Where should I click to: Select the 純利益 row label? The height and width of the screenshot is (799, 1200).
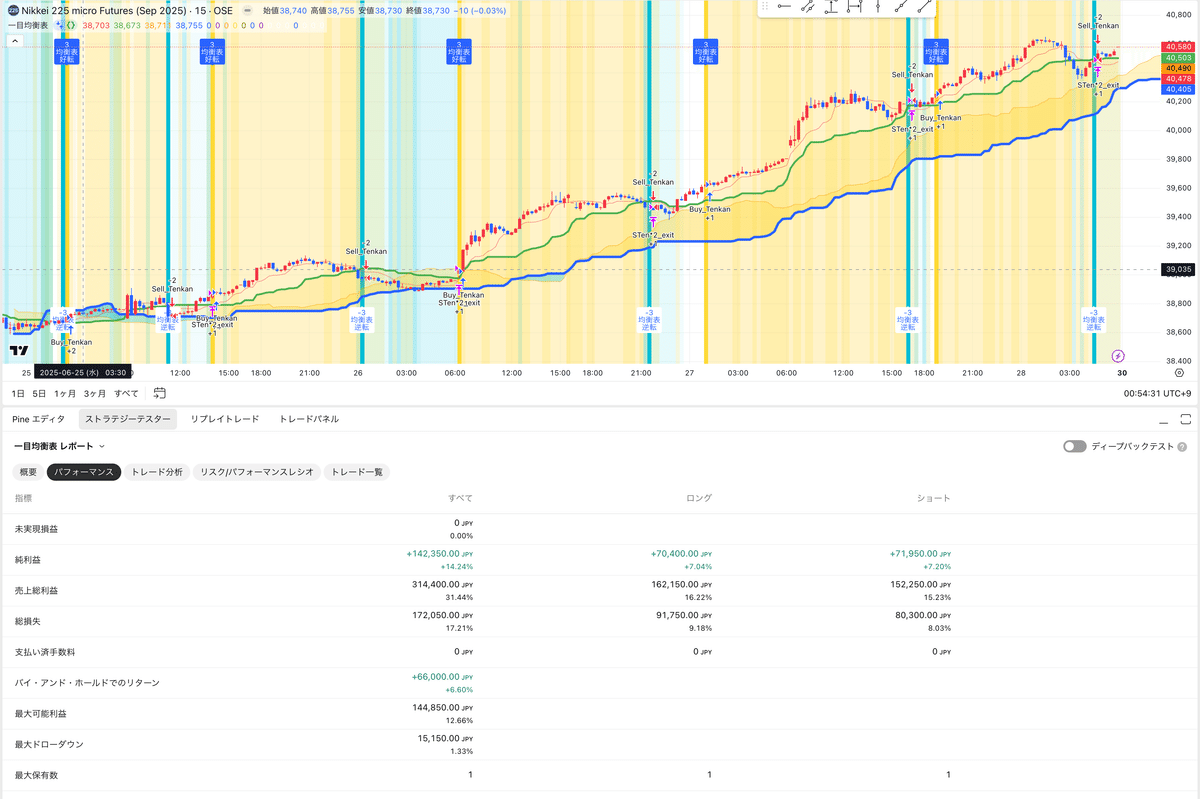point(28,560)
